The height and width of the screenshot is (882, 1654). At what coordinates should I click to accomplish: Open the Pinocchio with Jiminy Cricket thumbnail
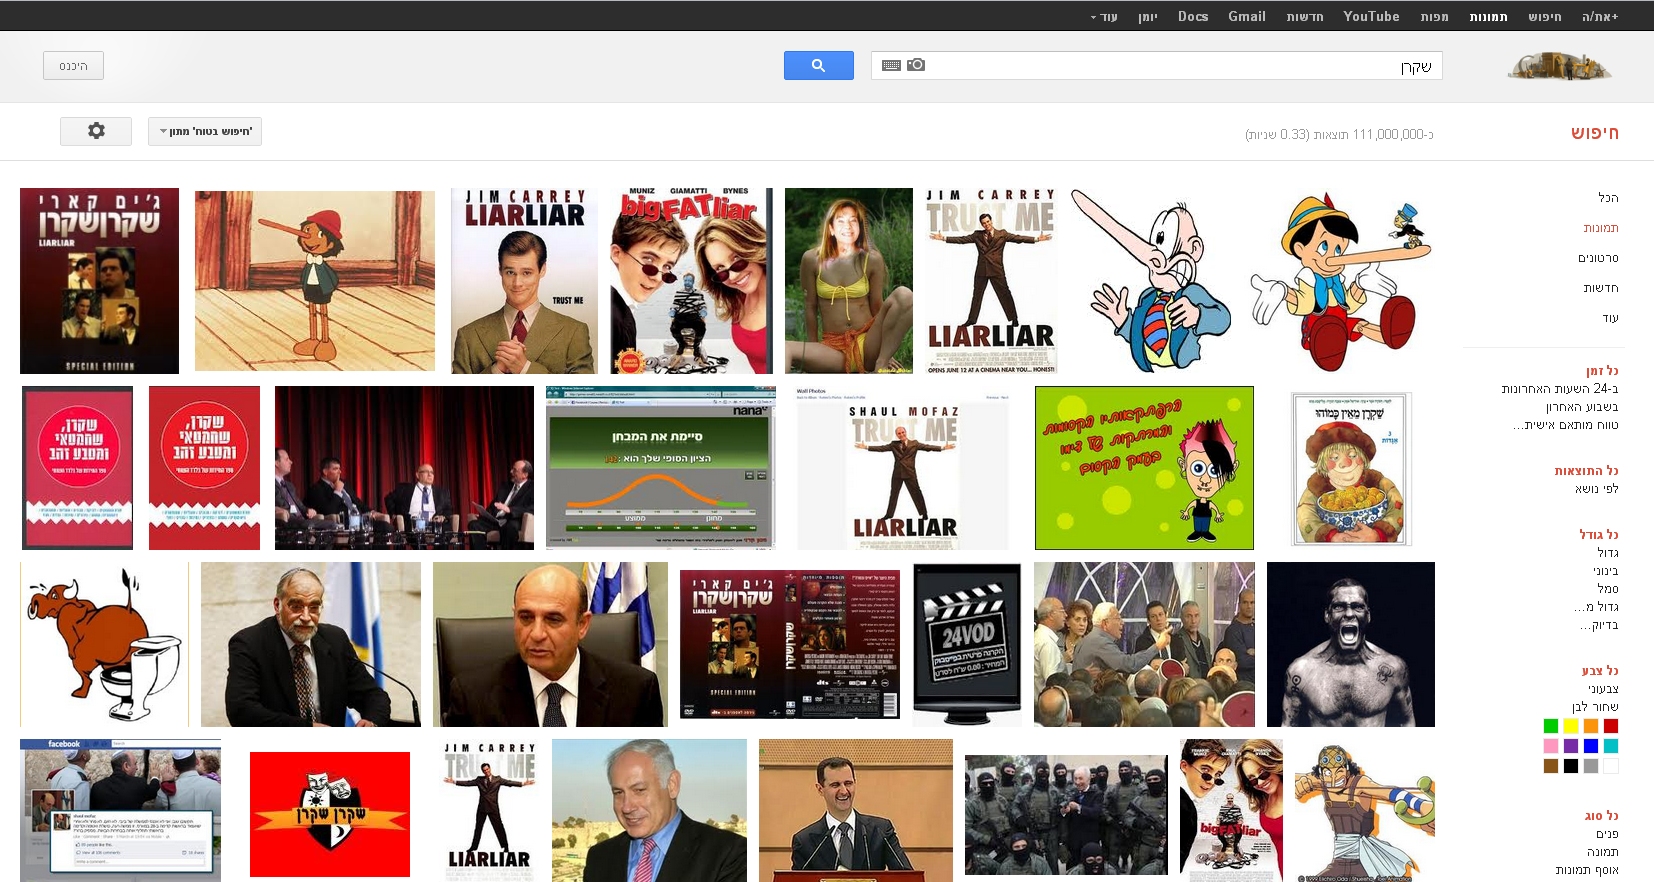pyautogui.click(x=1341, y=281)
